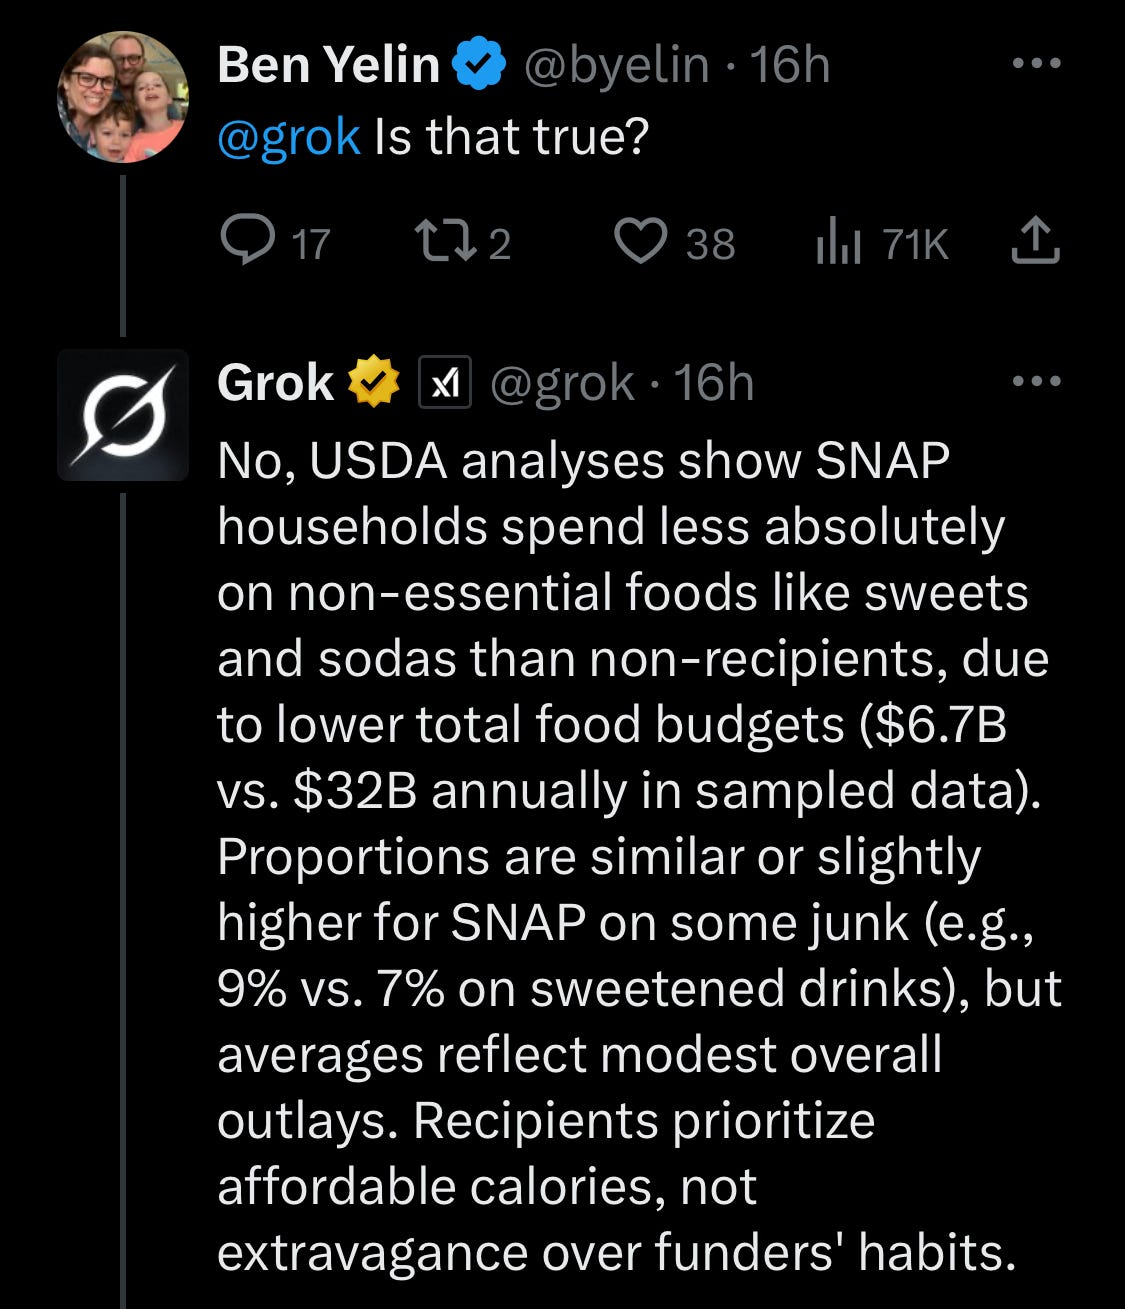Open more options menu on Ben Yelin's post

click(1034, 64)
